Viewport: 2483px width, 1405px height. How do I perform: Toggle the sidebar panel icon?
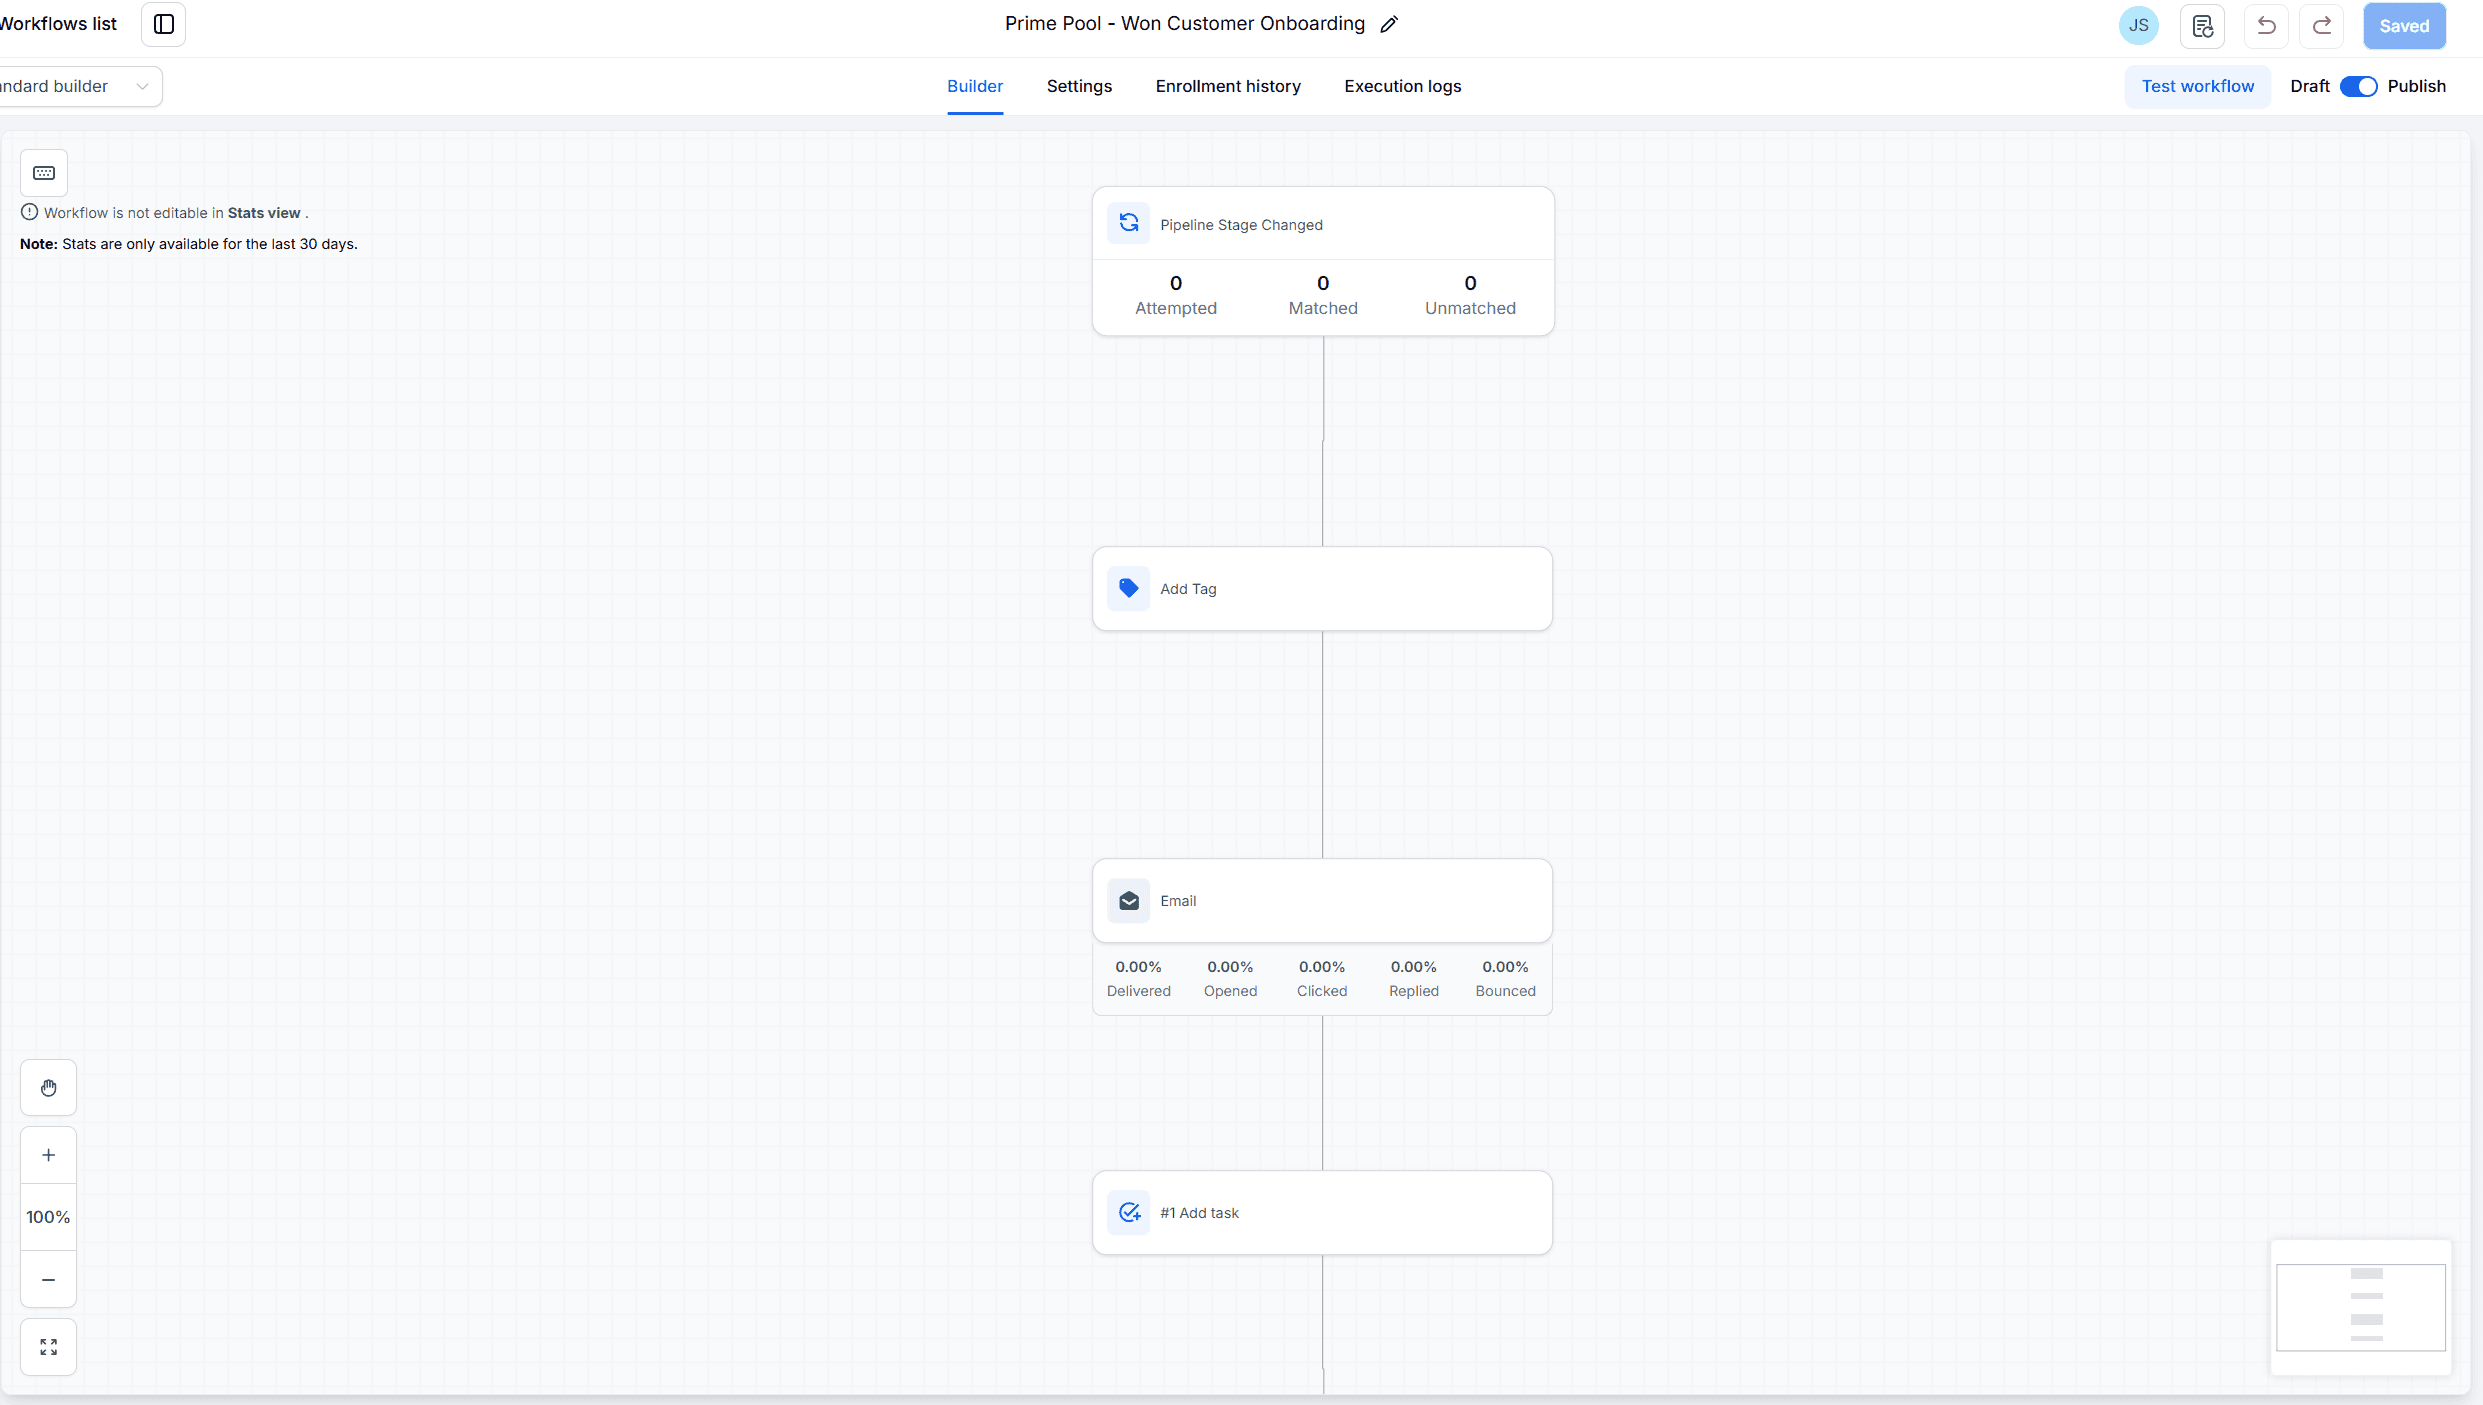pos(164,24)
